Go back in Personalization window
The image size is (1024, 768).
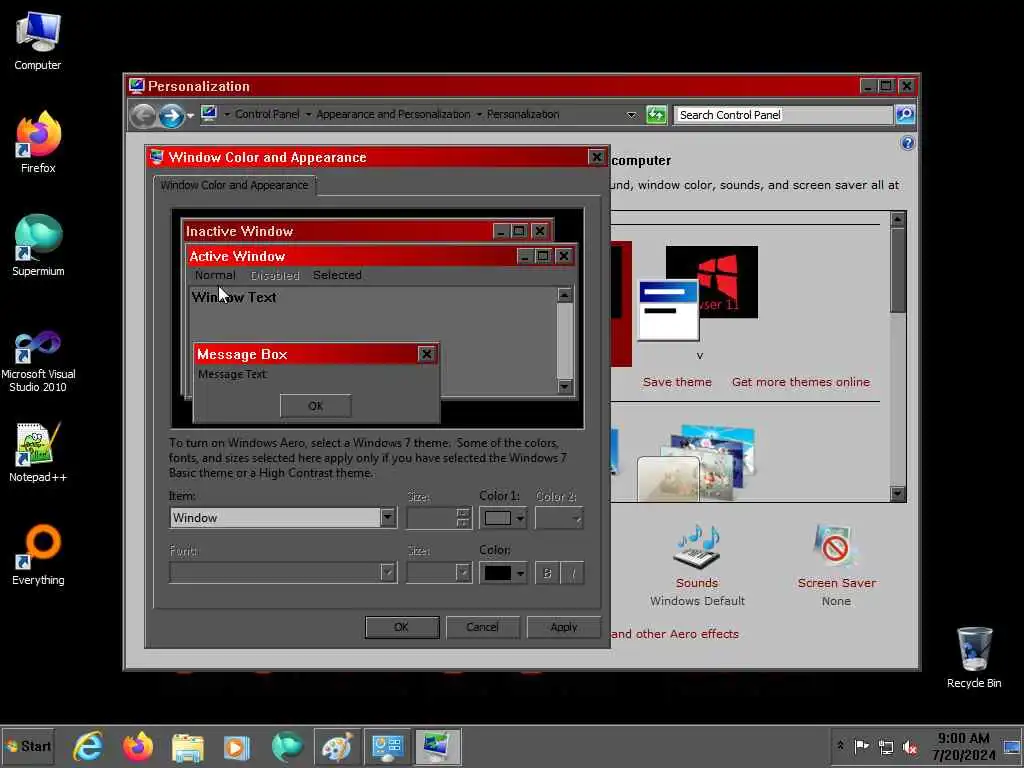[143, 116]
